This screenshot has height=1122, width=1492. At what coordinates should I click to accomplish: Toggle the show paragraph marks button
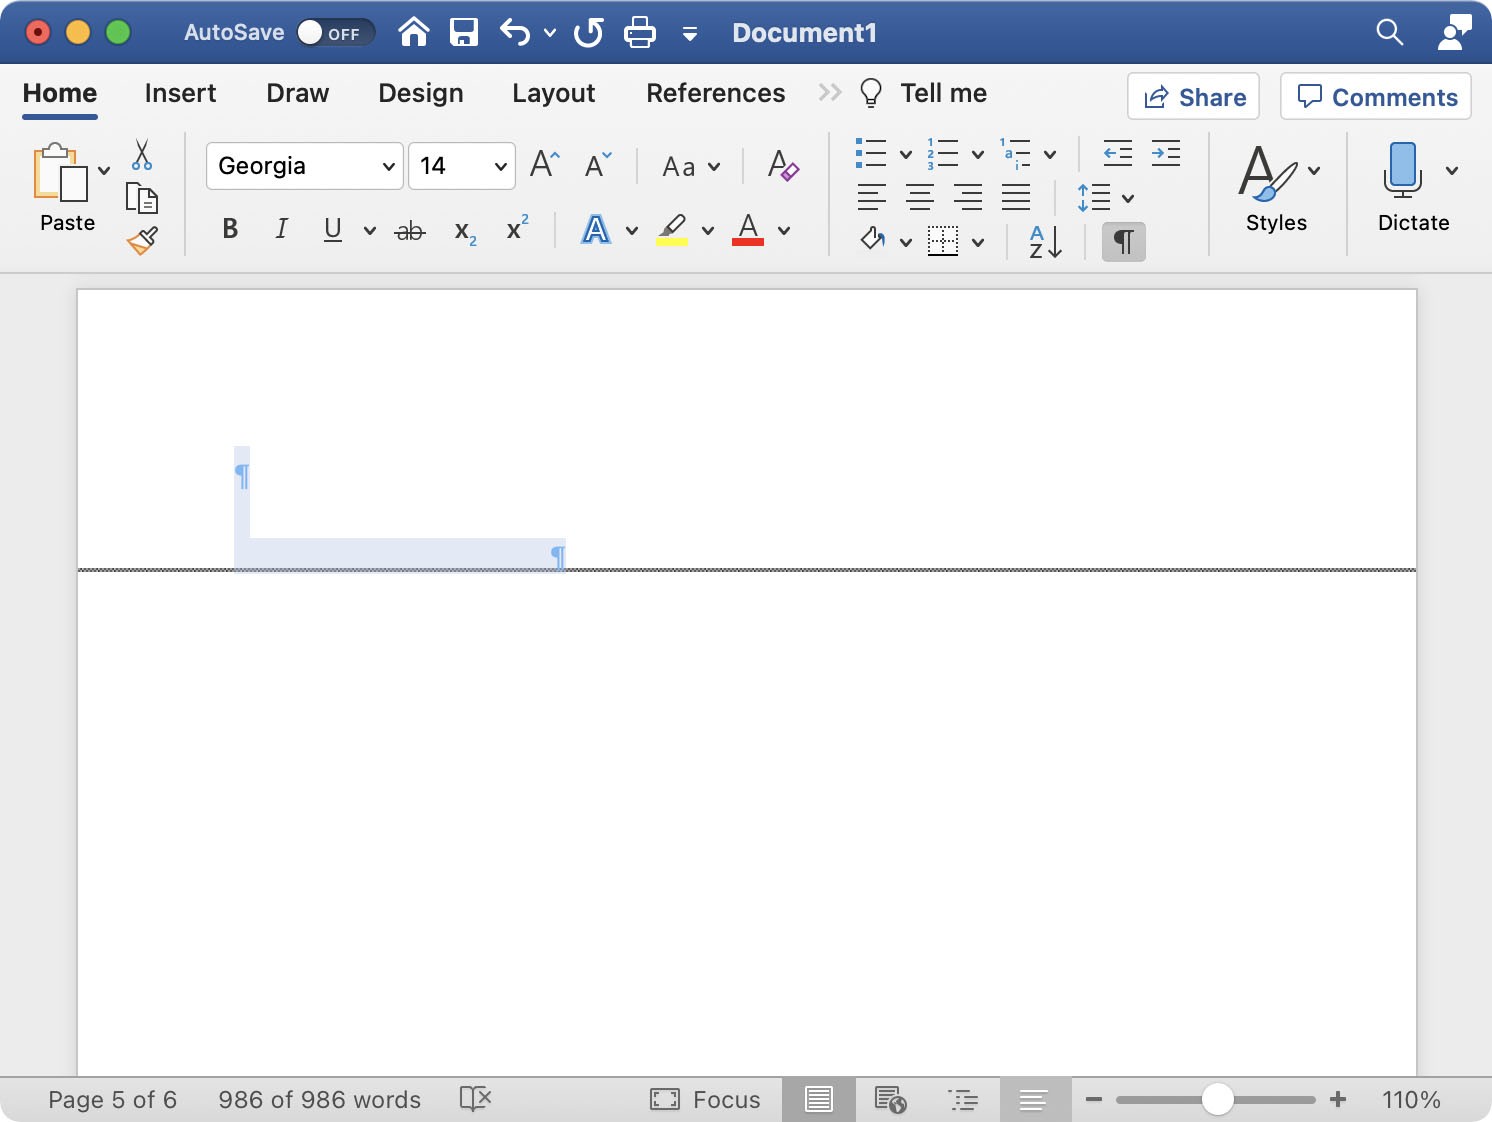1123,241
